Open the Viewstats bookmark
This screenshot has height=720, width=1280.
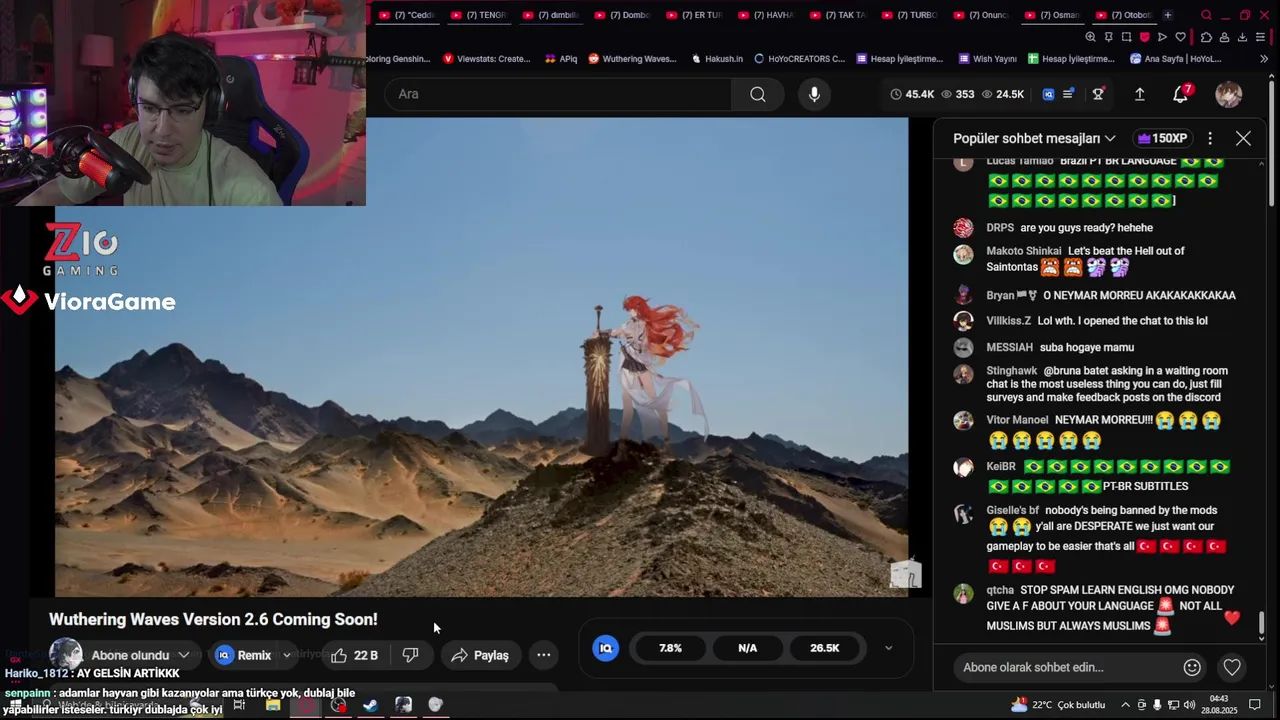[x=487, y=59]
